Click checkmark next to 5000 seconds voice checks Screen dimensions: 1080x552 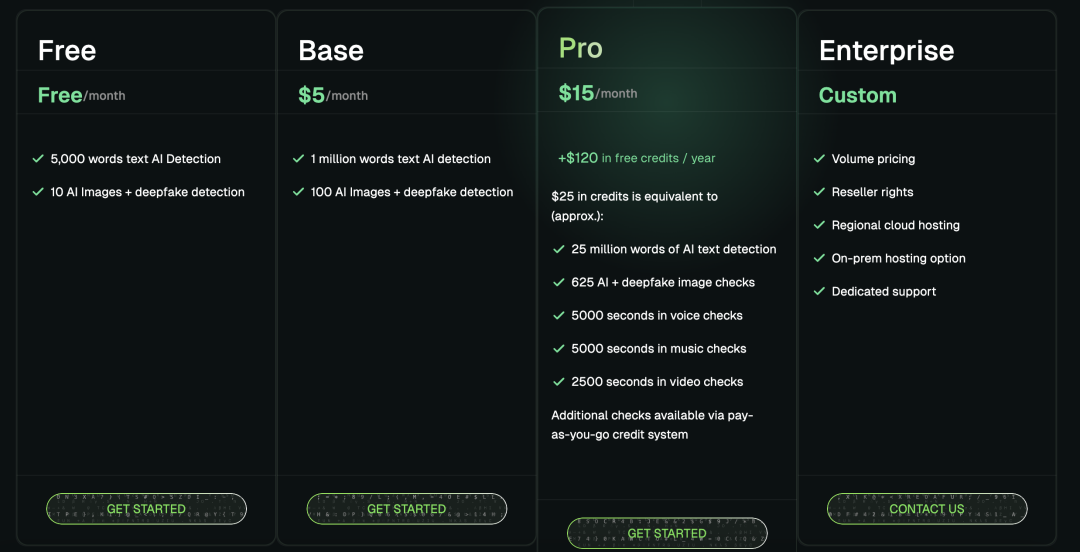coord(559,315)
